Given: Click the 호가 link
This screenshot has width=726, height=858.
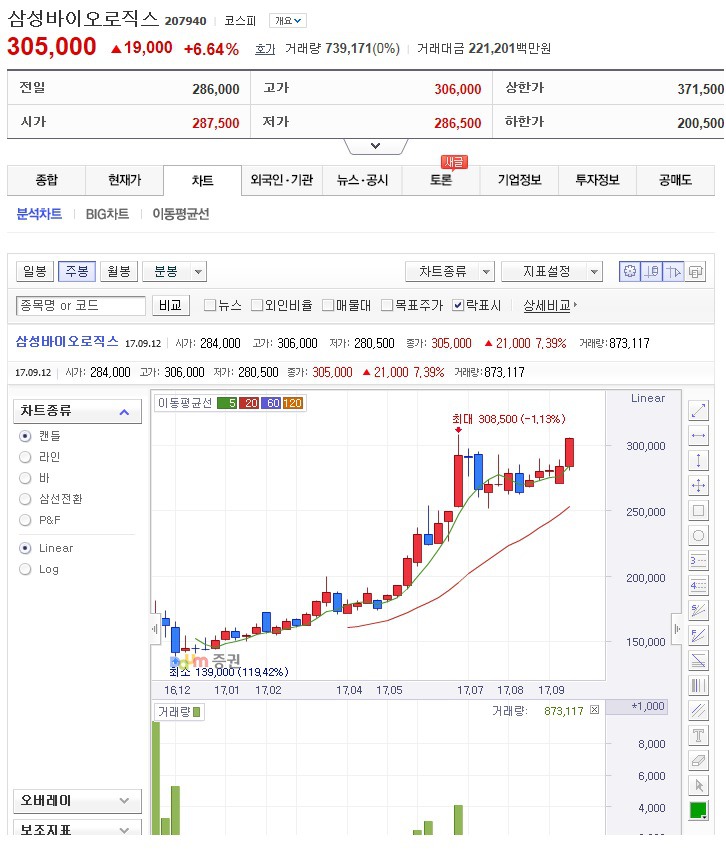Looking at the screenshot, I should pos(265,49).
